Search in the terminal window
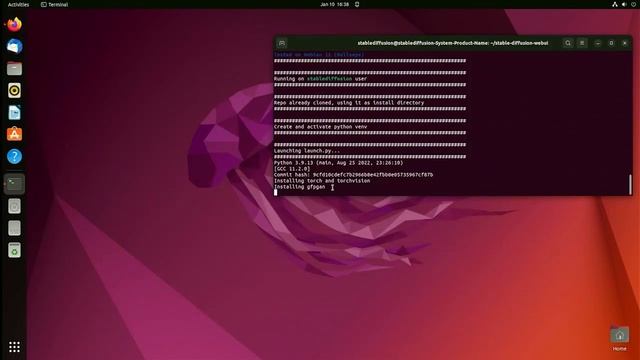The width and height of the screenshot is (640, 360). point(568,43)
